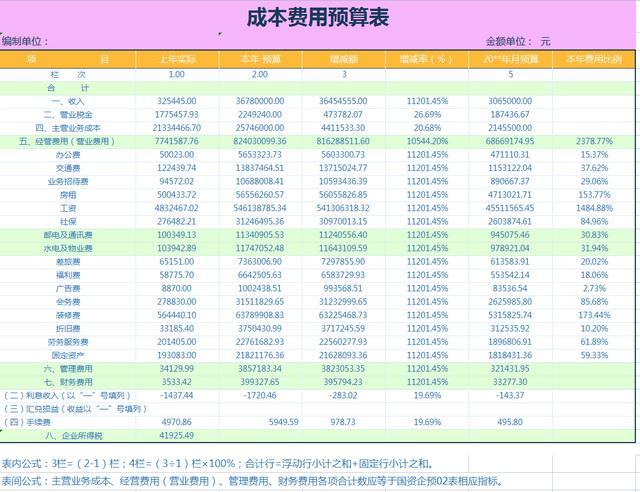Select the 工资 row label
The image size is (640, 492).
pyautogui.click(x=68, y=209)
